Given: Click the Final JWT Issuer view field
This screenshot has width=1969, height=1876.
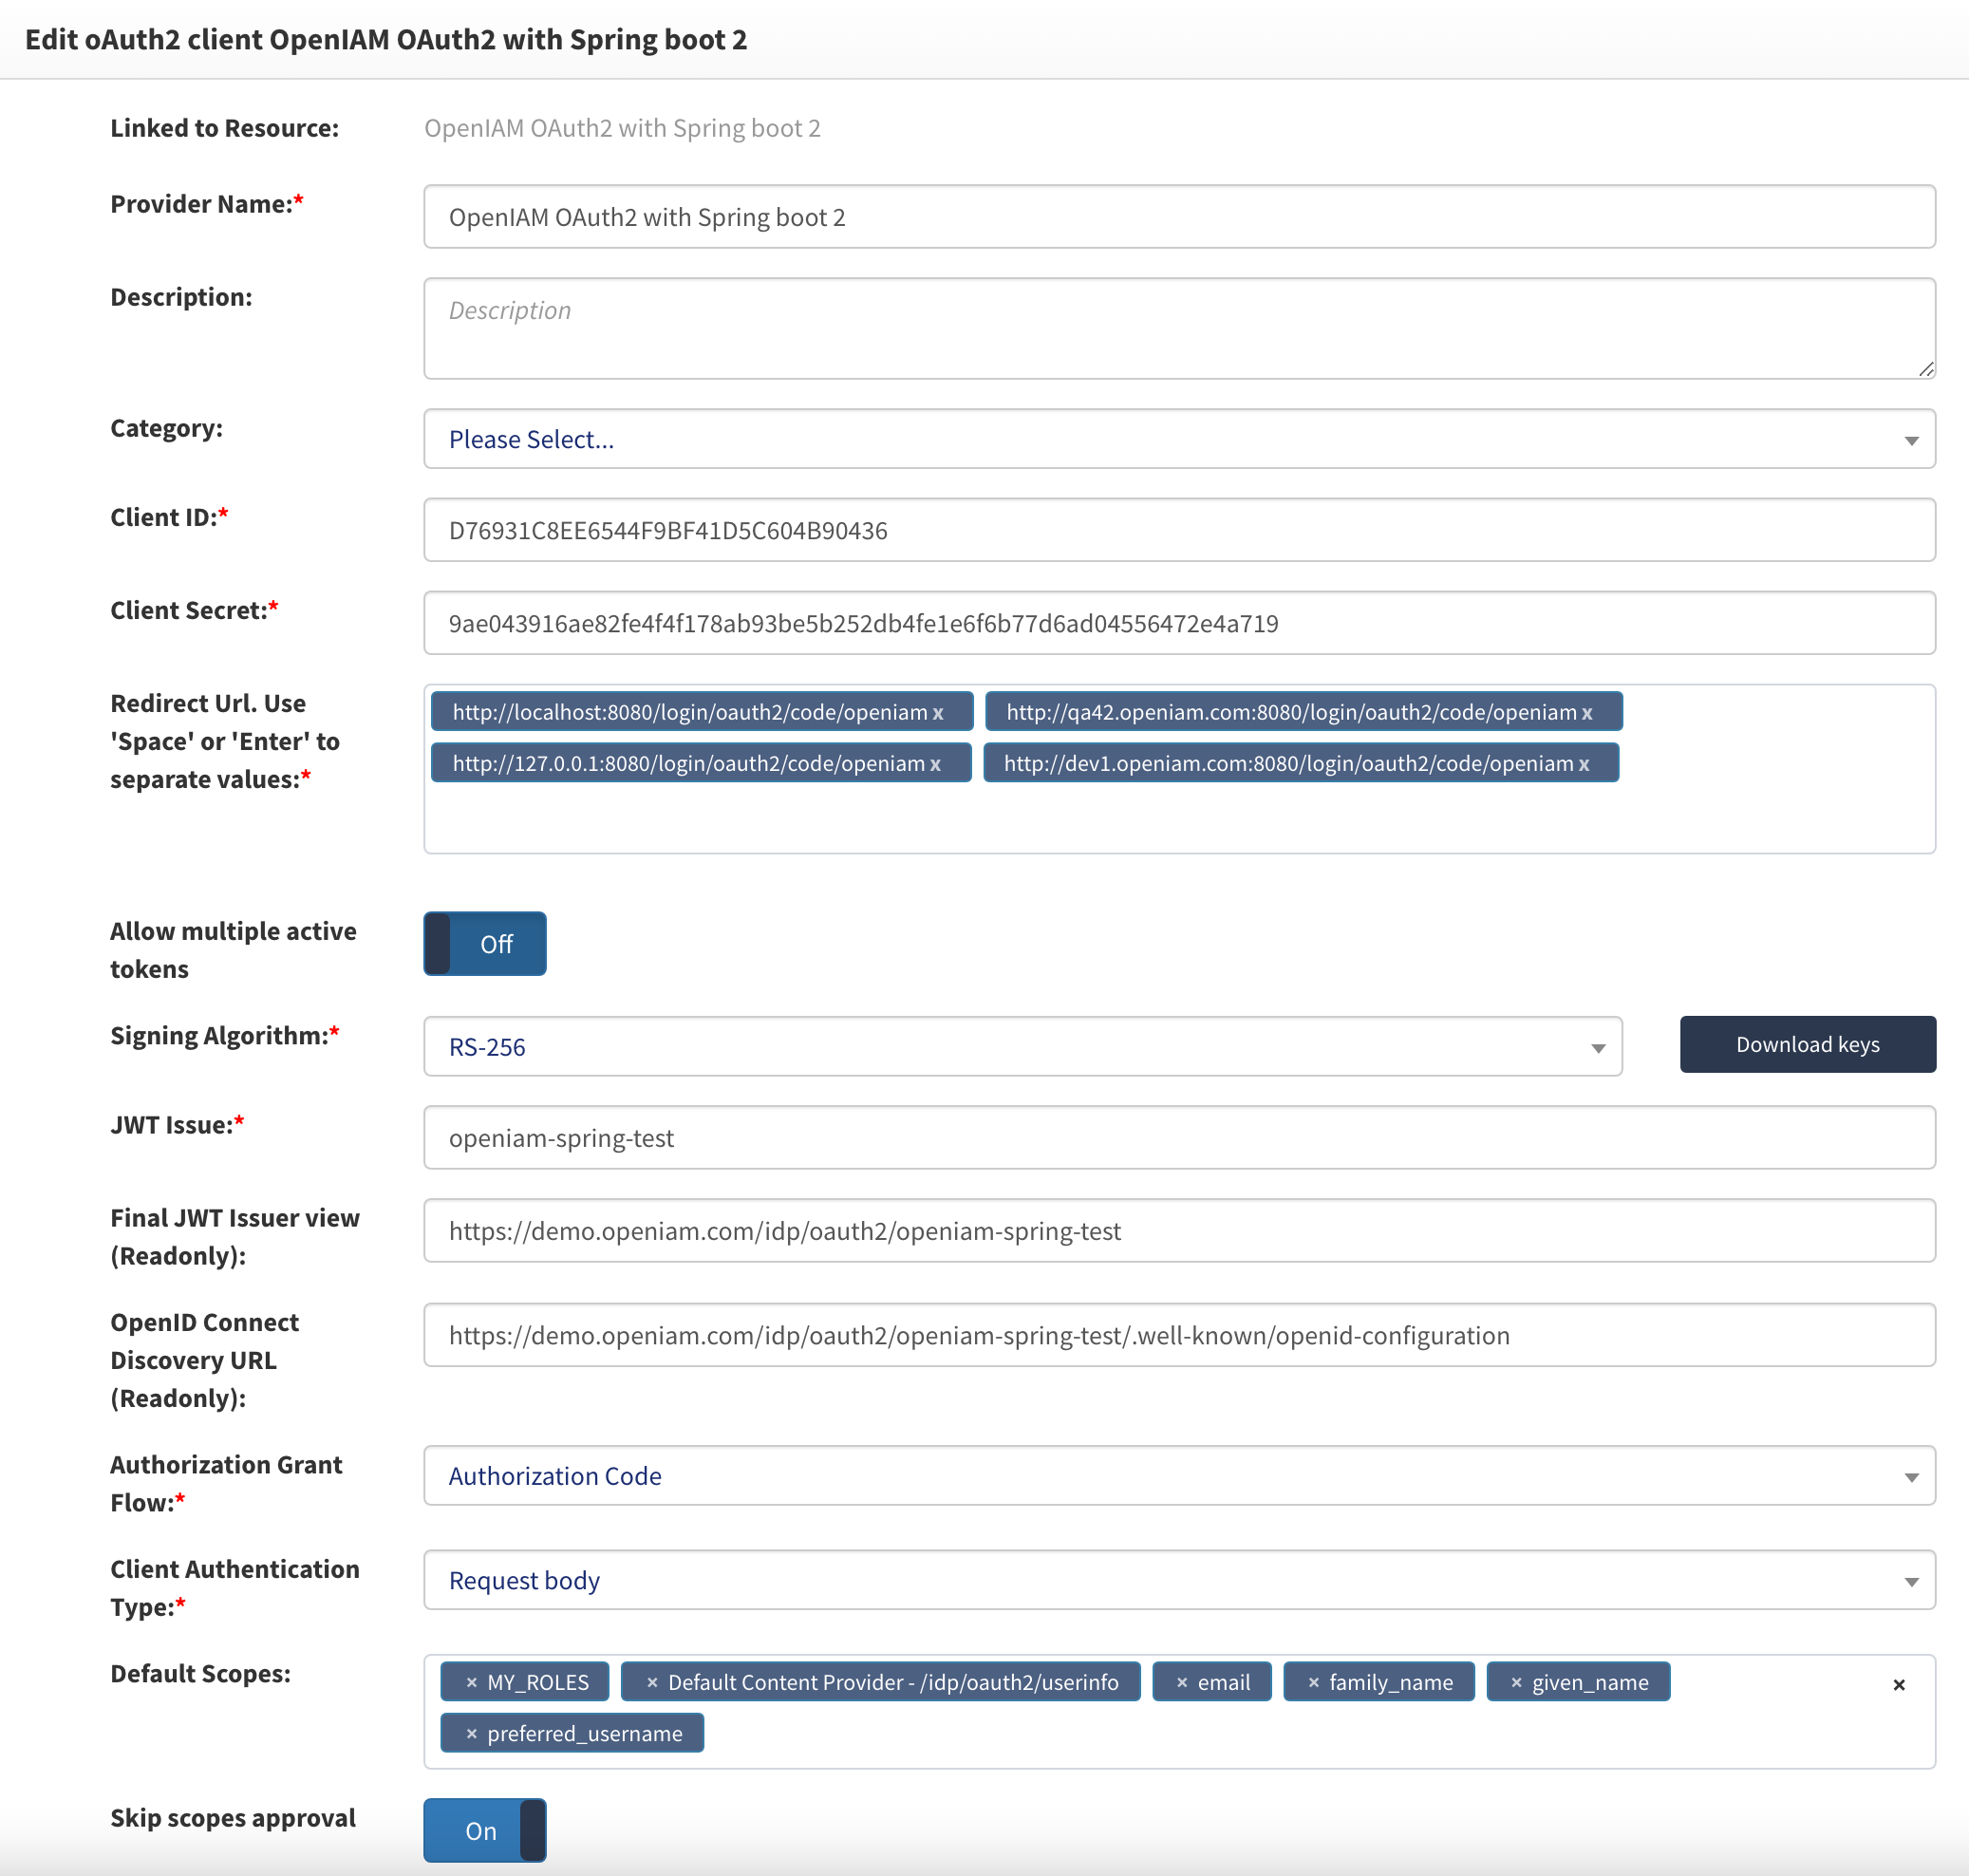Looking at the screenshot, I should (1179, 1231).
